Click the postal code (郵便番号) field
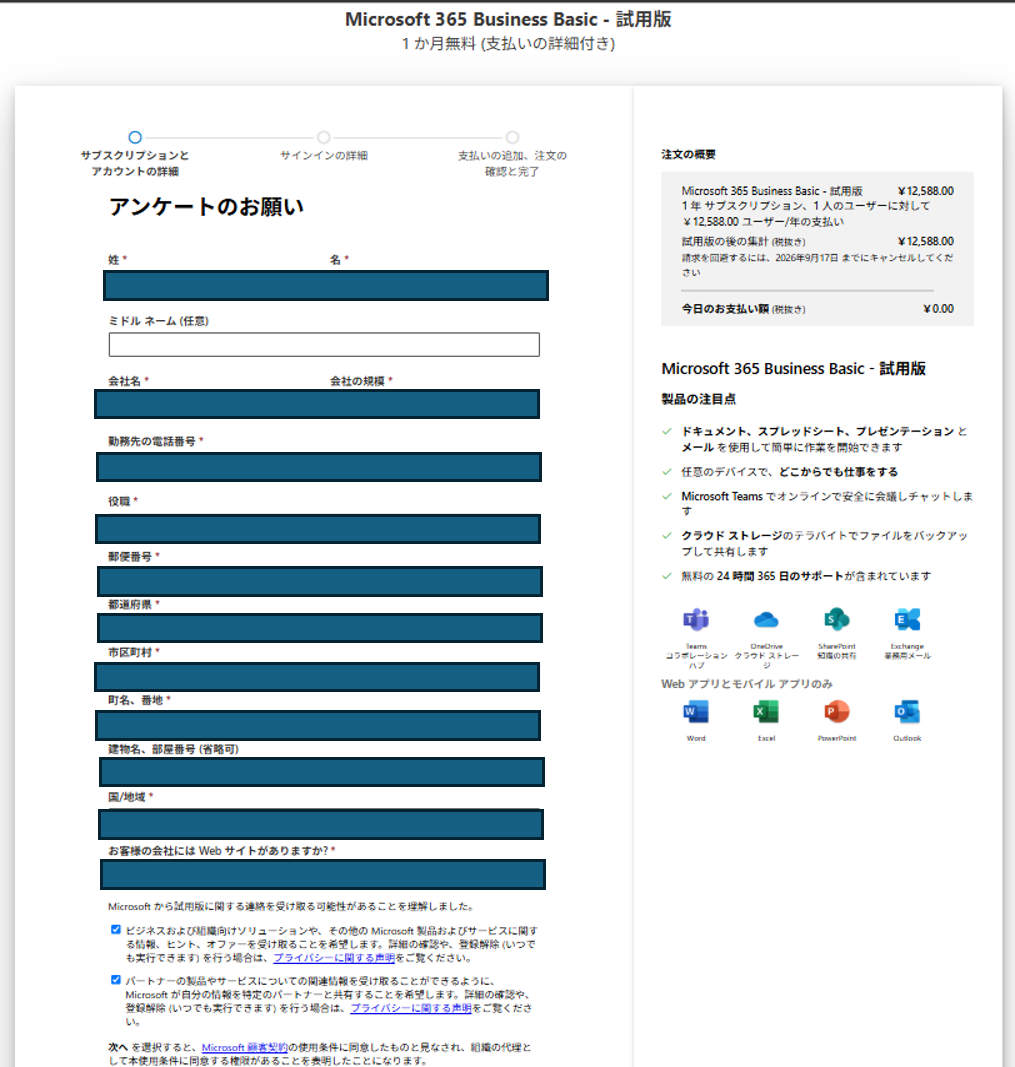The image size is (1015, 1067). point(320,581)
